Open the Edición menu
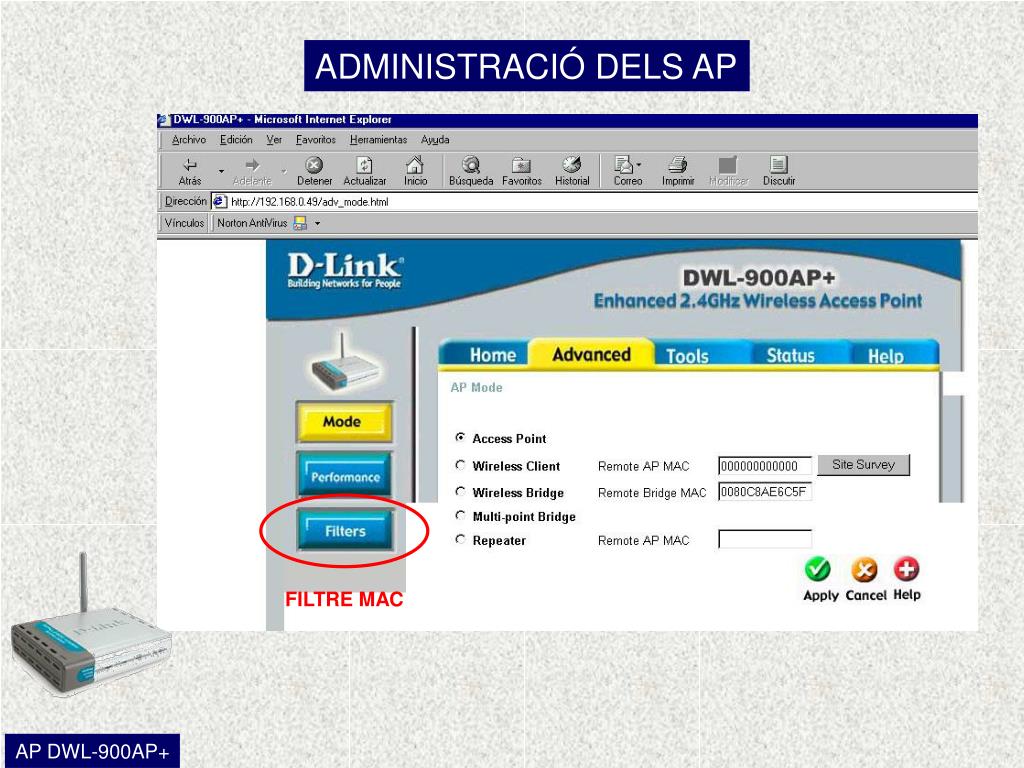Screen dimensions: 1024x768 [236, 140]
